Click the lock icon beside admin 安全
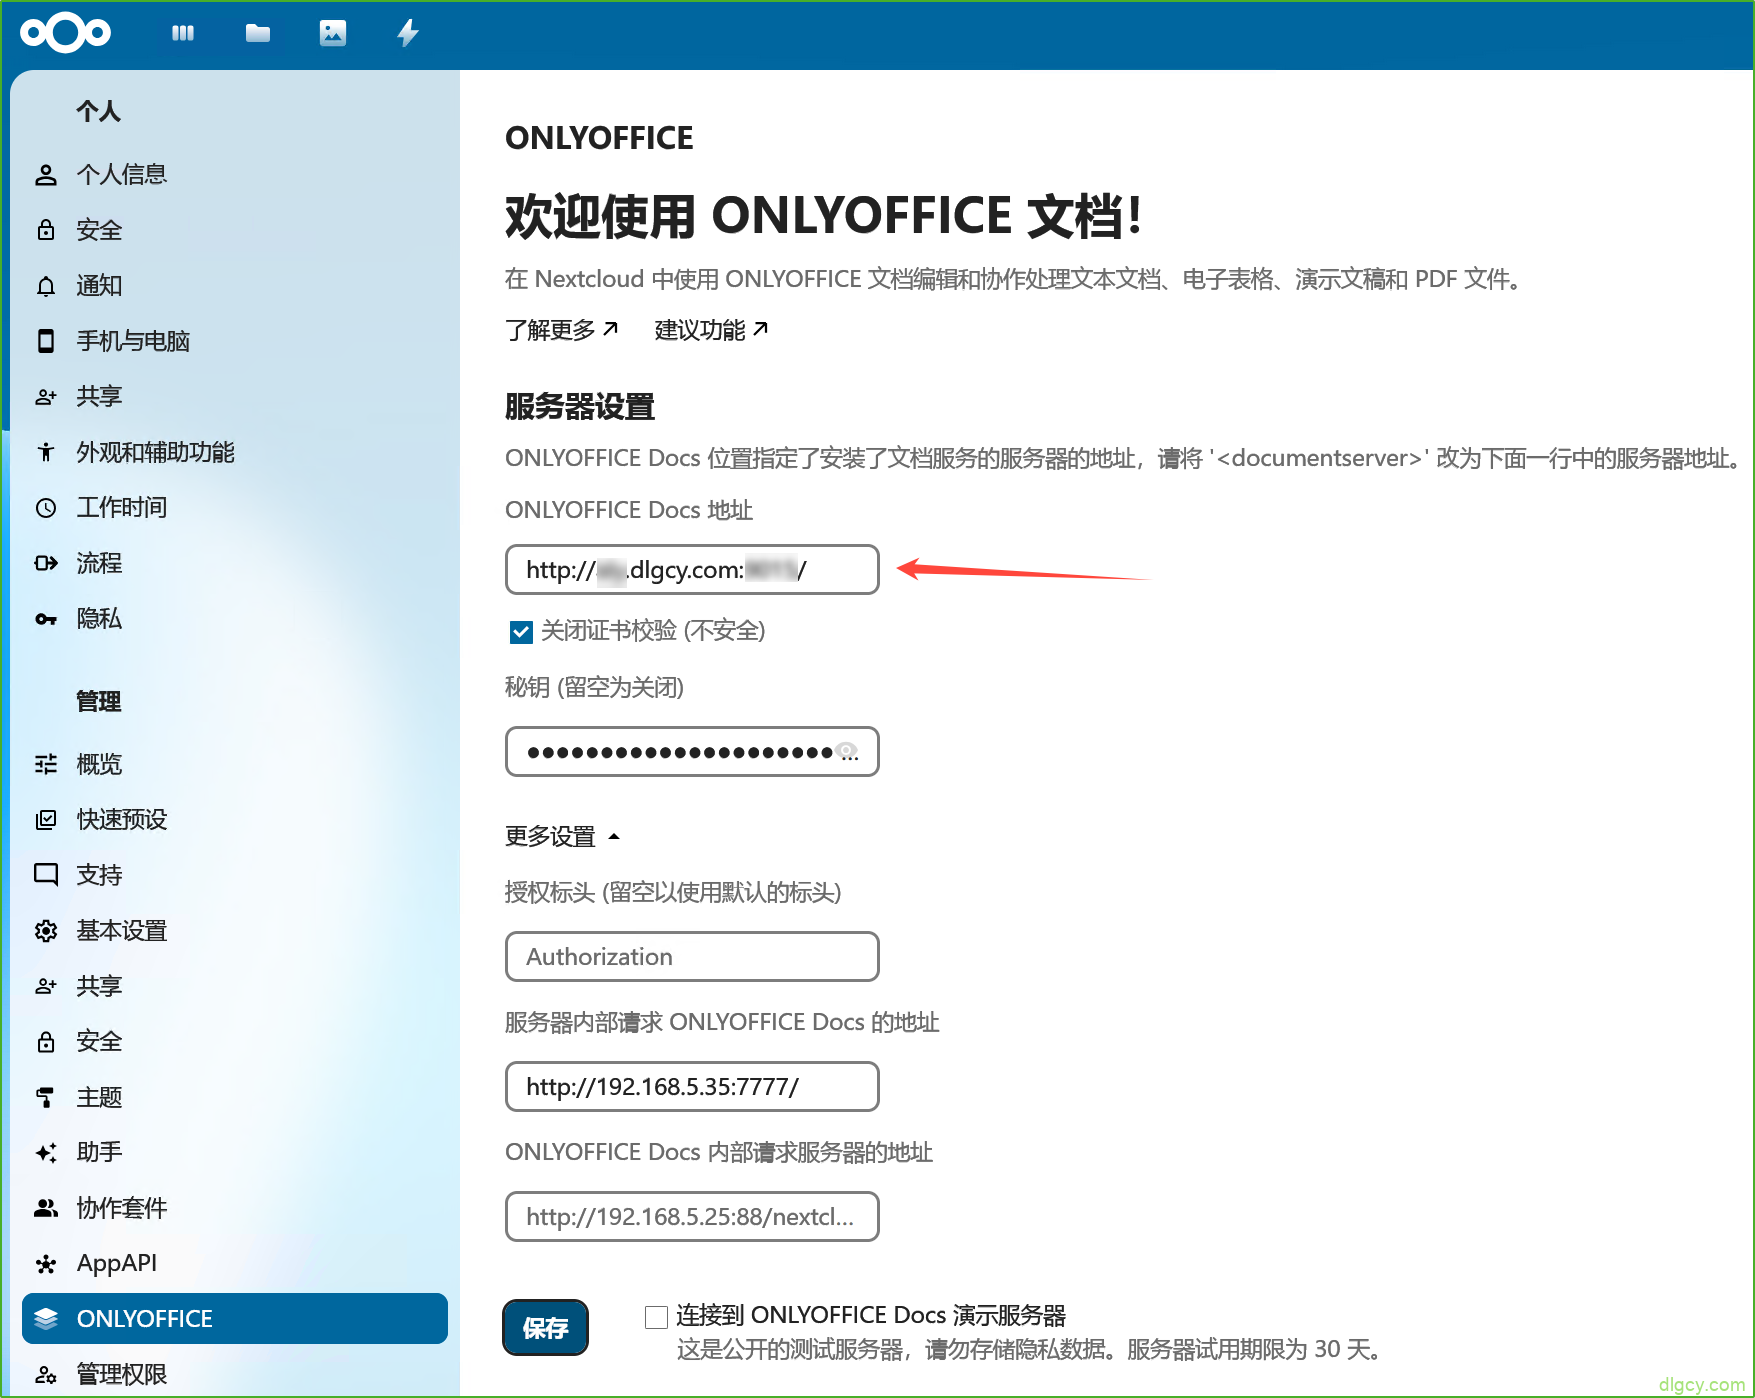This screenshot has width=1755, height=1398. tap(46, 1042)
